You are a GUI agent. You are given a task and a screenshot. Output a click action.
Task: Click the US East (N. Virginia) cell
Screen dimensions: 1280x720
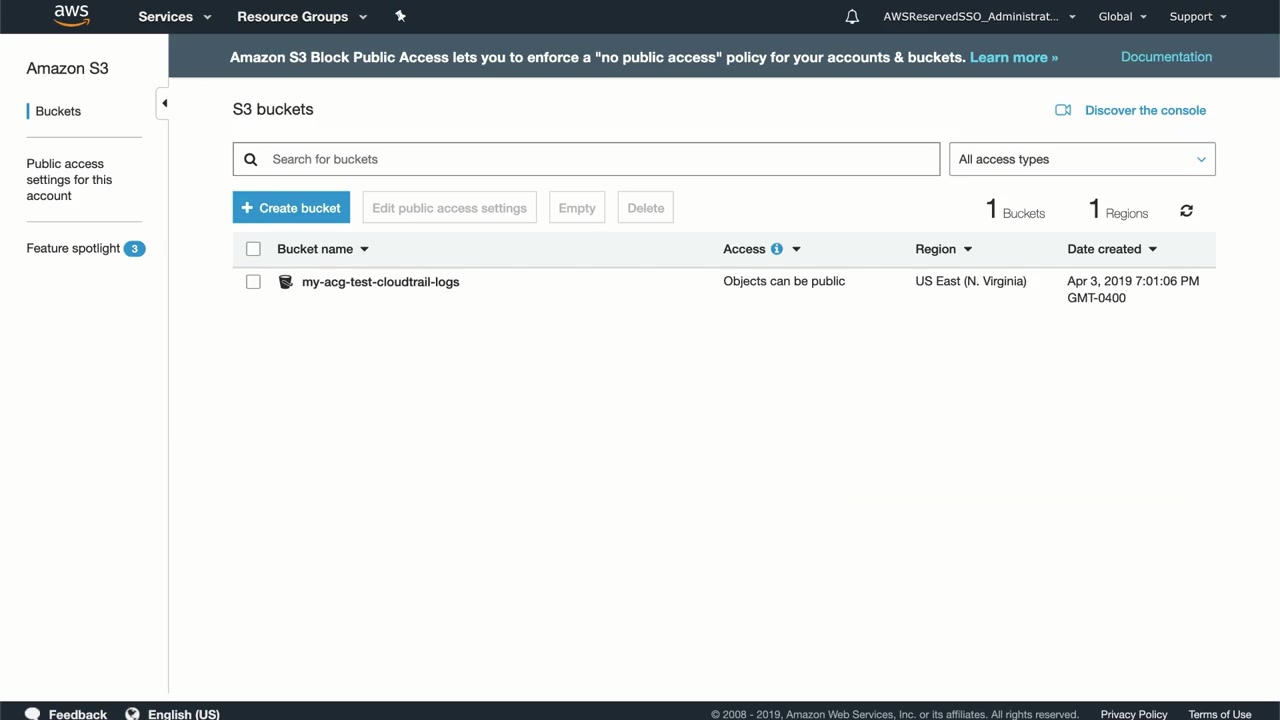[971, 281]
